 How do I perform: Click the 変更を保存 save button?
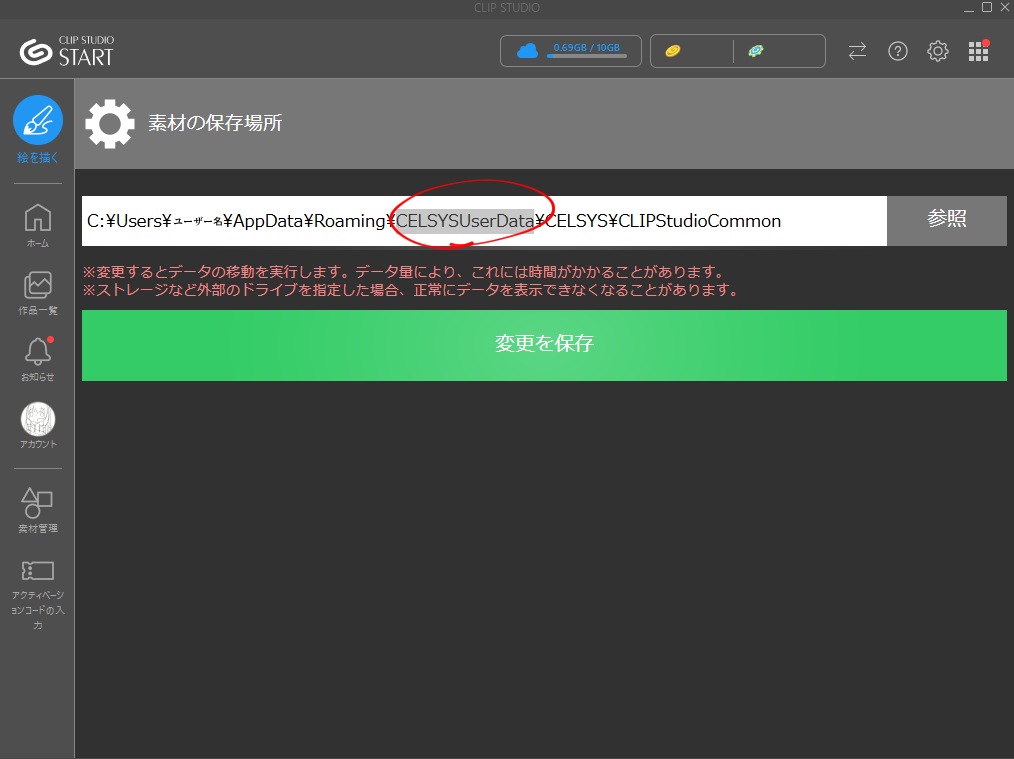tap(544, 345)
